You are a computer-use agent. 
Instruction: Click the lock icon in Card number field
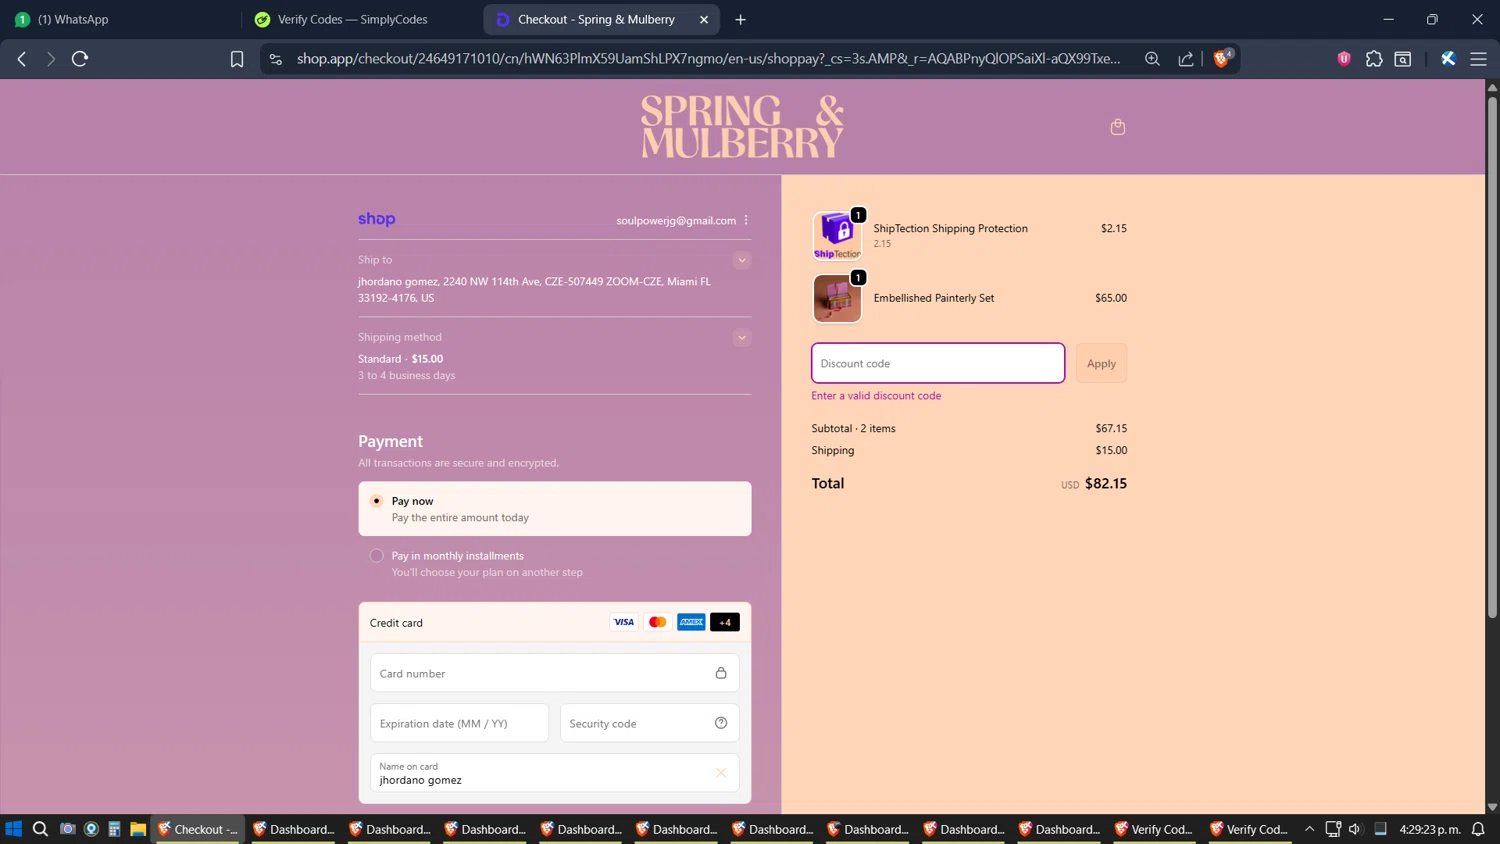tap(721, 673)
